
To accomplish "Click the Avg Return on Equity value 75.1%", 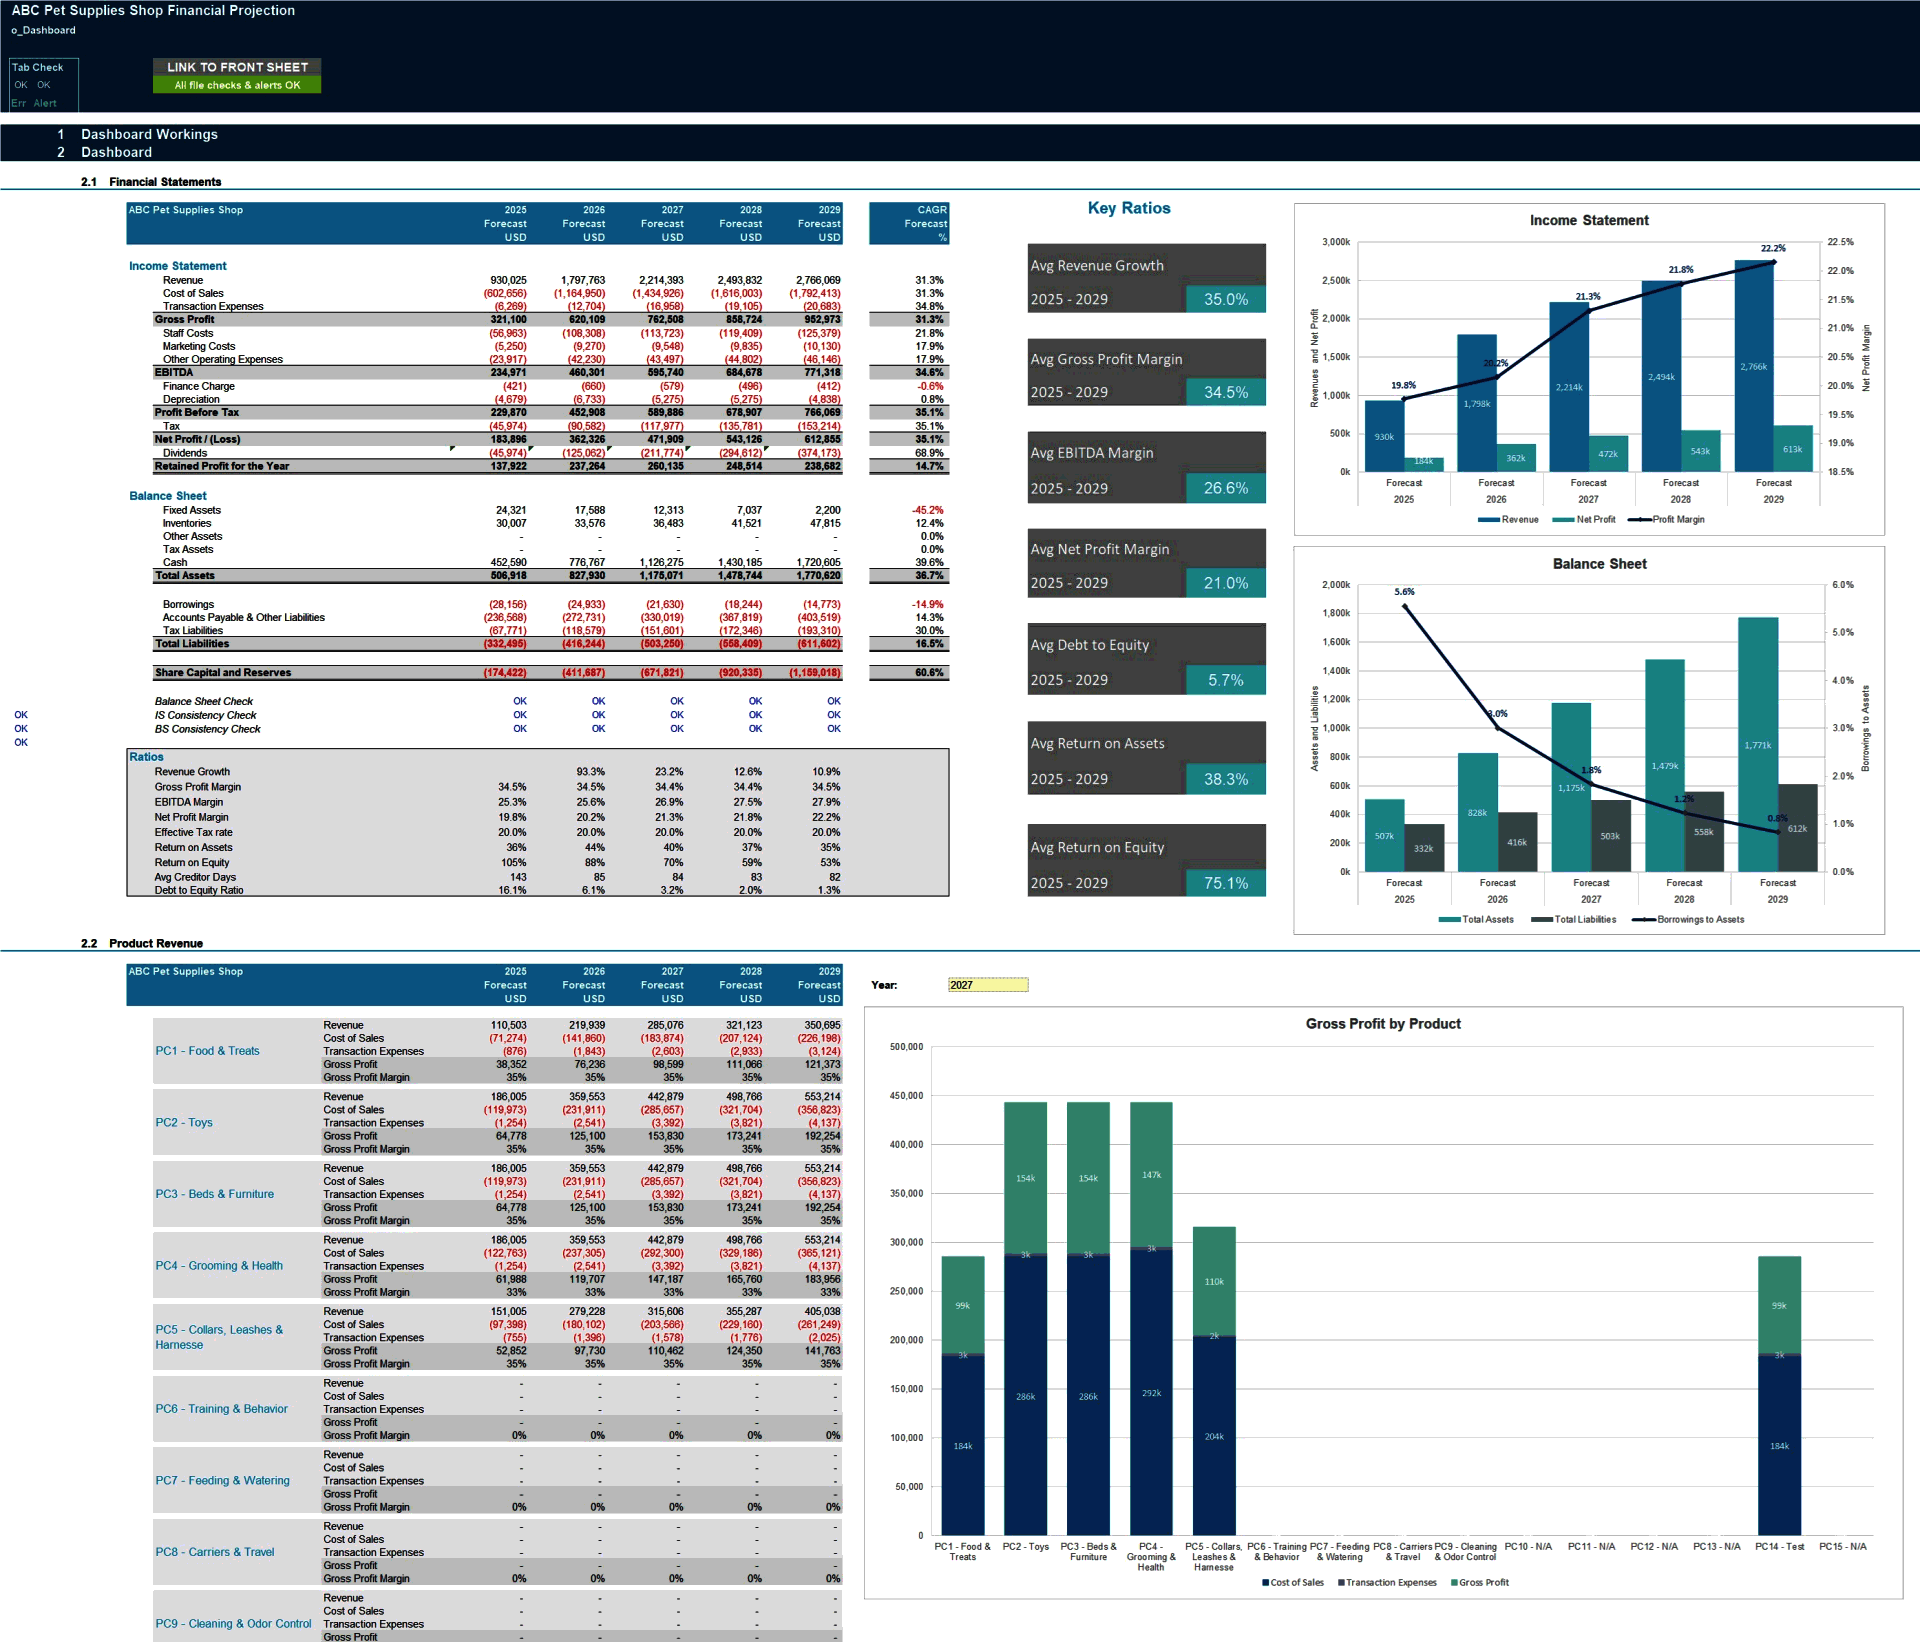I will [1226, 883].
